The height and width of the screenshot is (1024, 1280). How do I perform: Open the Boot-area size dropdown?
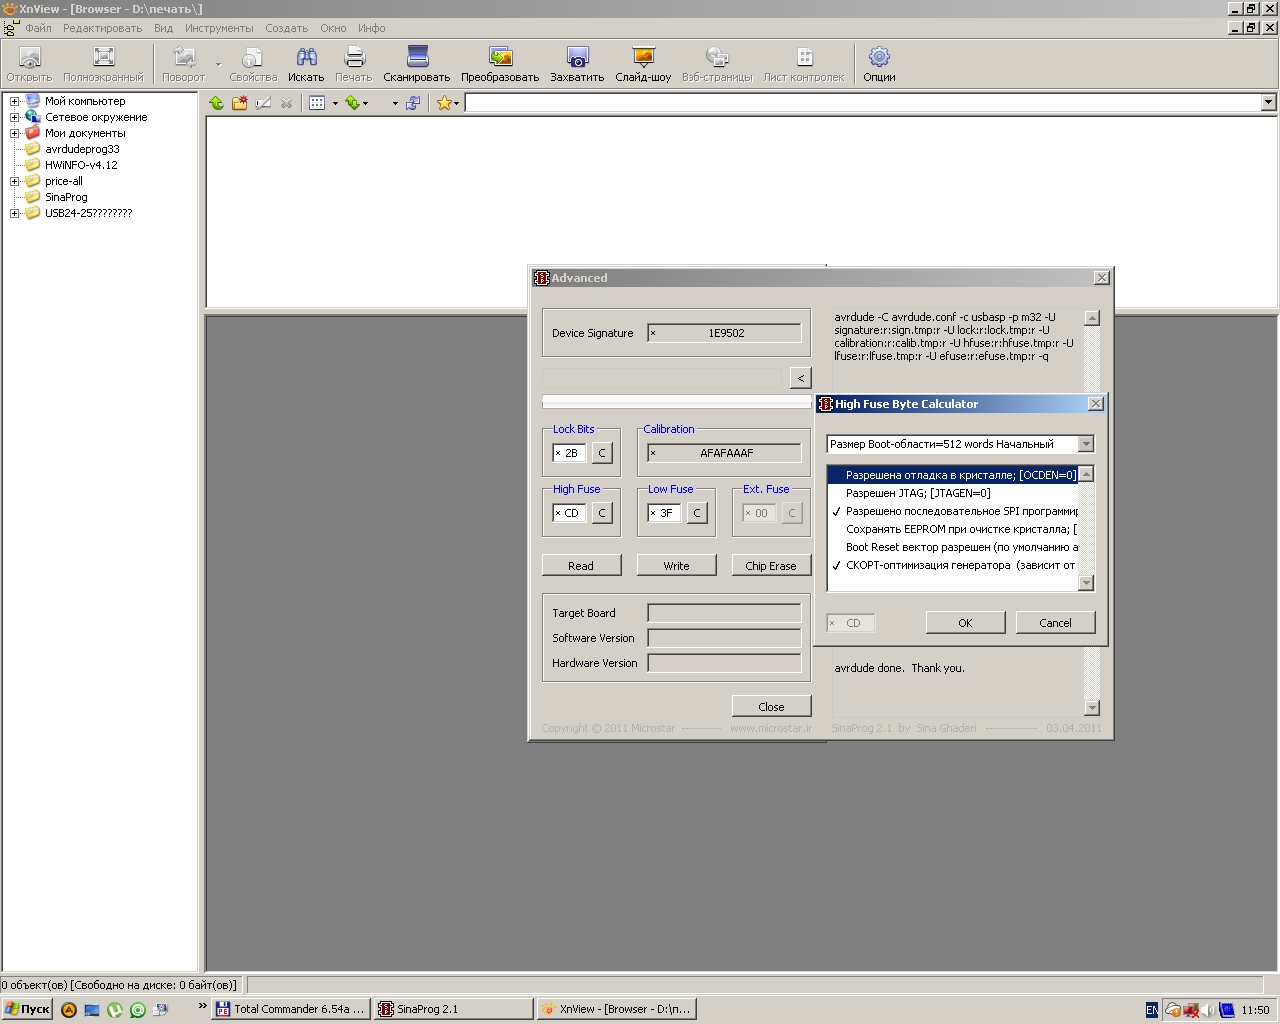coord(1086,444)
